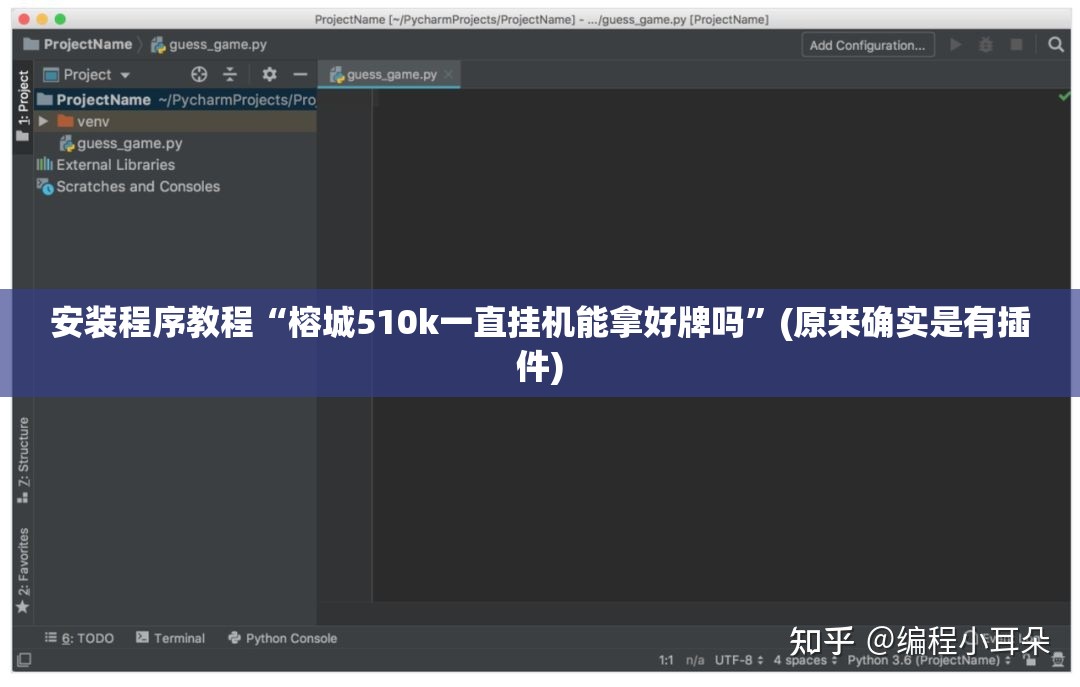Click the Stop square icon
The image size is (1080, 687).
click(x=1016, y=45)
